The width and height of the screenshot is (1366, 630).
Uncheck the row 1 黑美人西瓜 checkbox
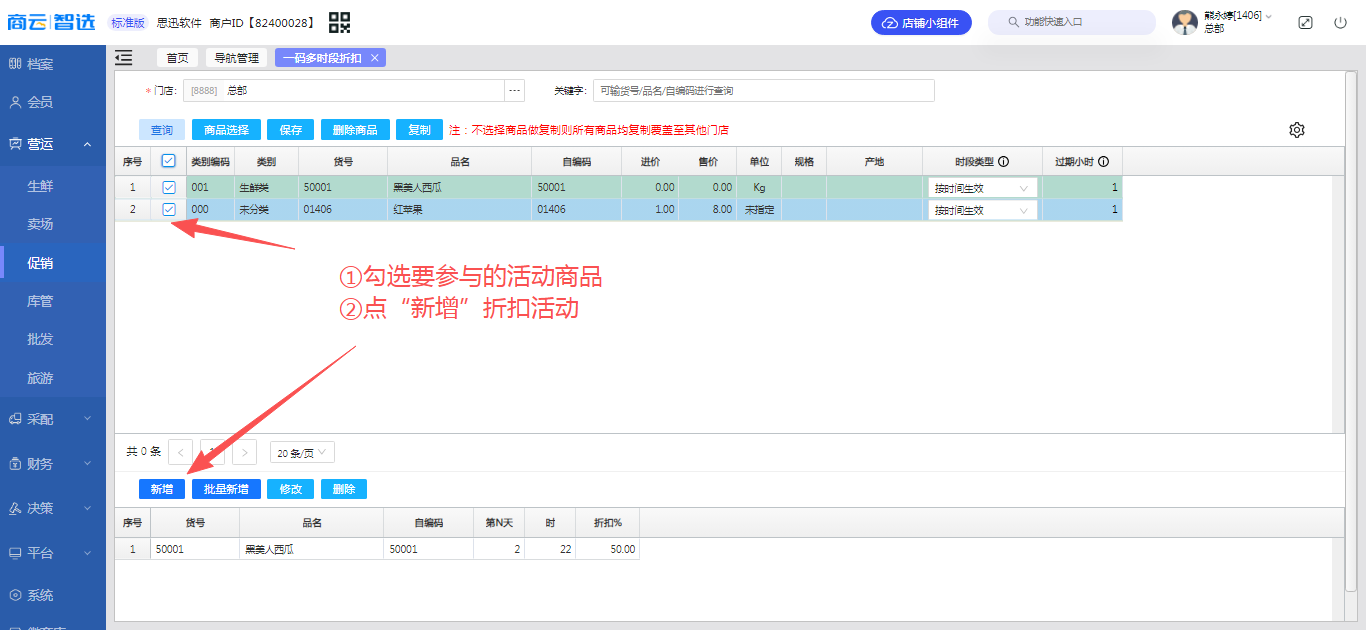(x=168, y=187)
